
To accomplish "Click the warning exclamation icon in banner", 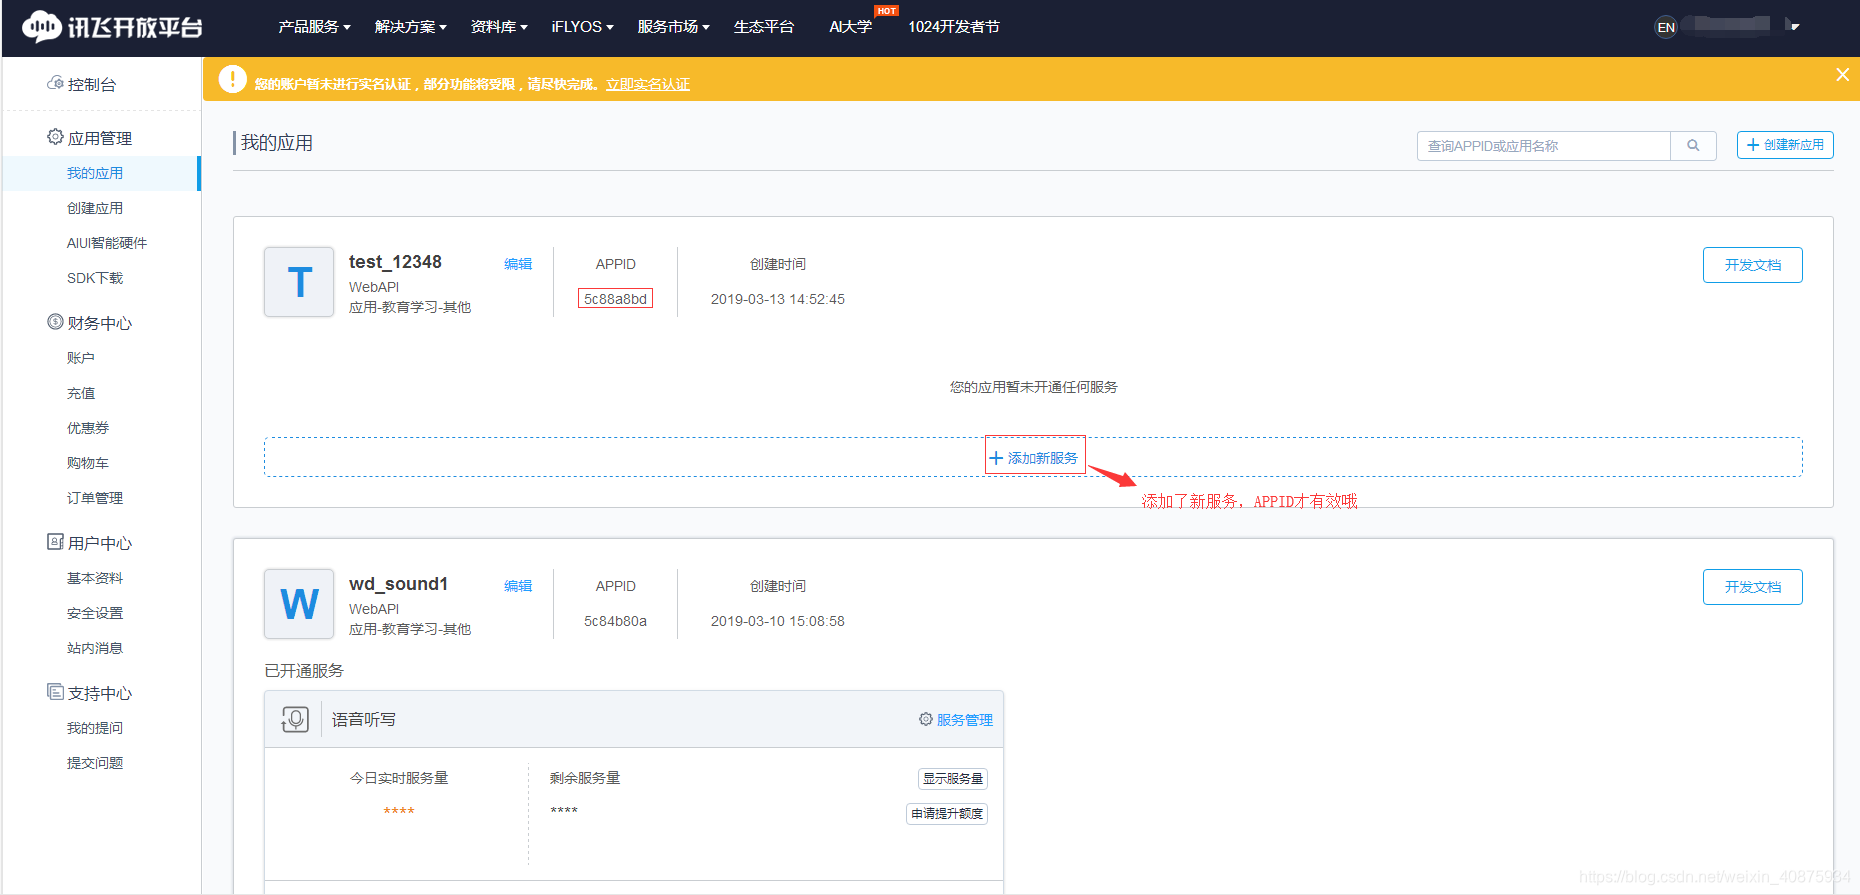I will click(x=232, y=79).
